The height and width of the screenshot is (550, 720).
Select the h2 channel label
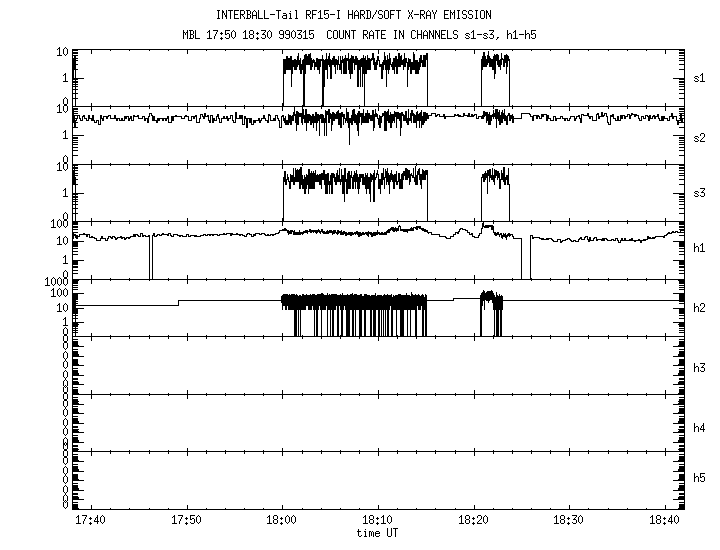701,308
